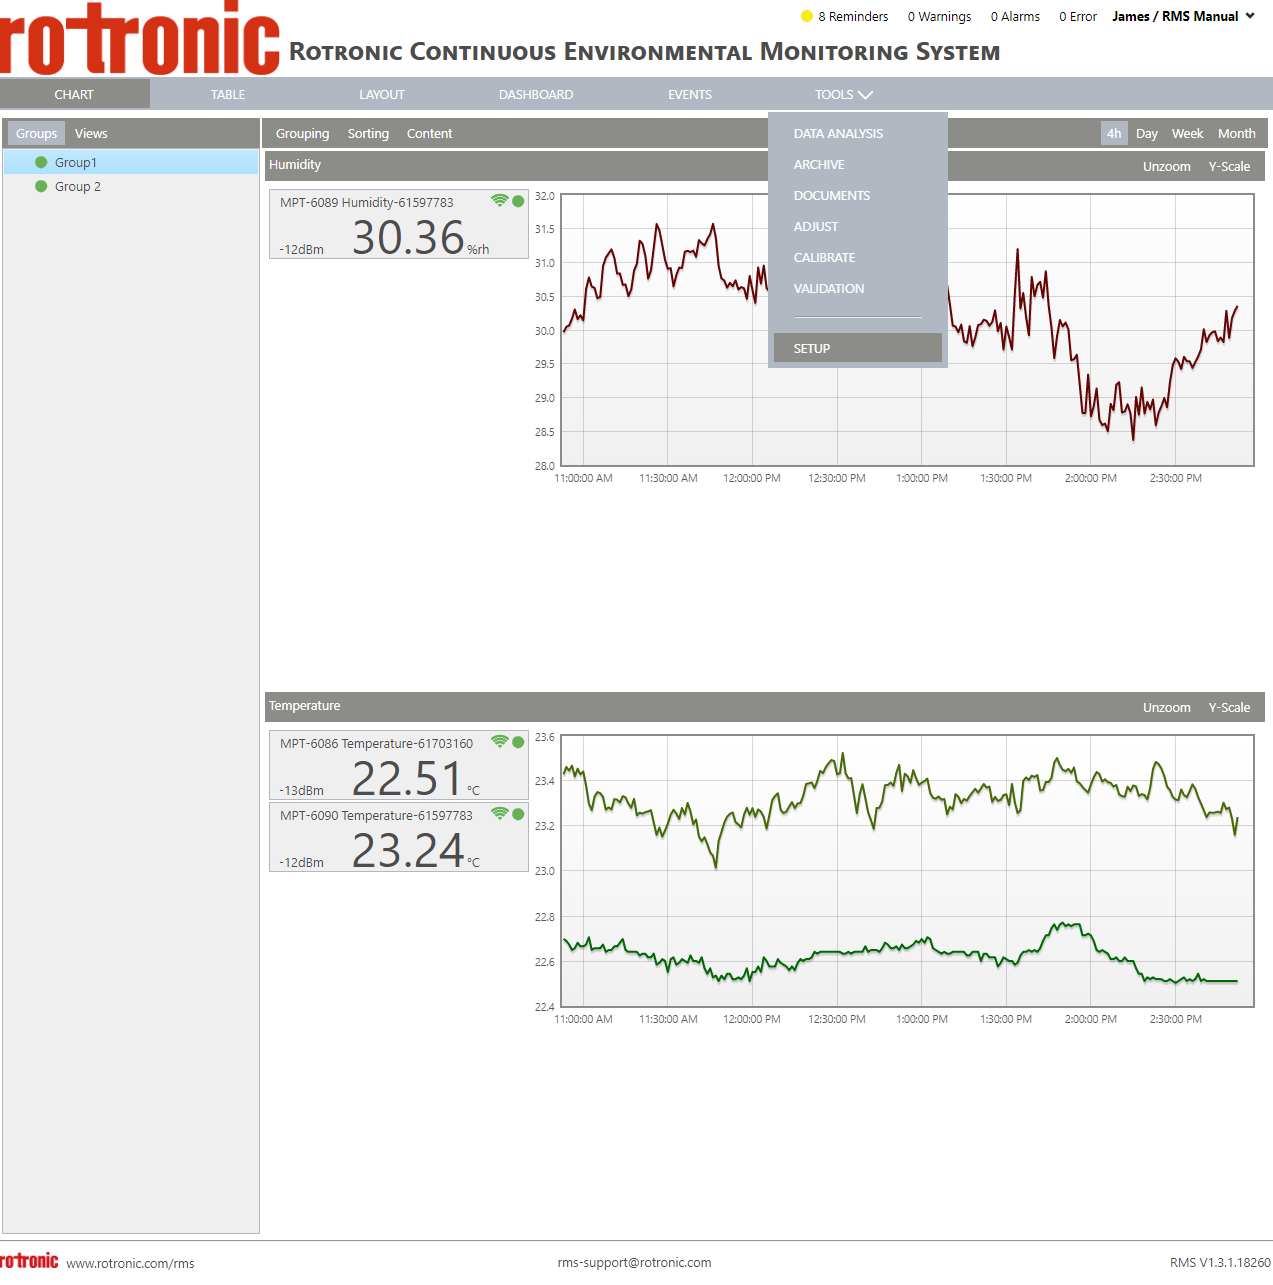Click the wifi signal icon on MPT-6090 Temperature card
This screenshot has width=1273, height=1285.
500,814
